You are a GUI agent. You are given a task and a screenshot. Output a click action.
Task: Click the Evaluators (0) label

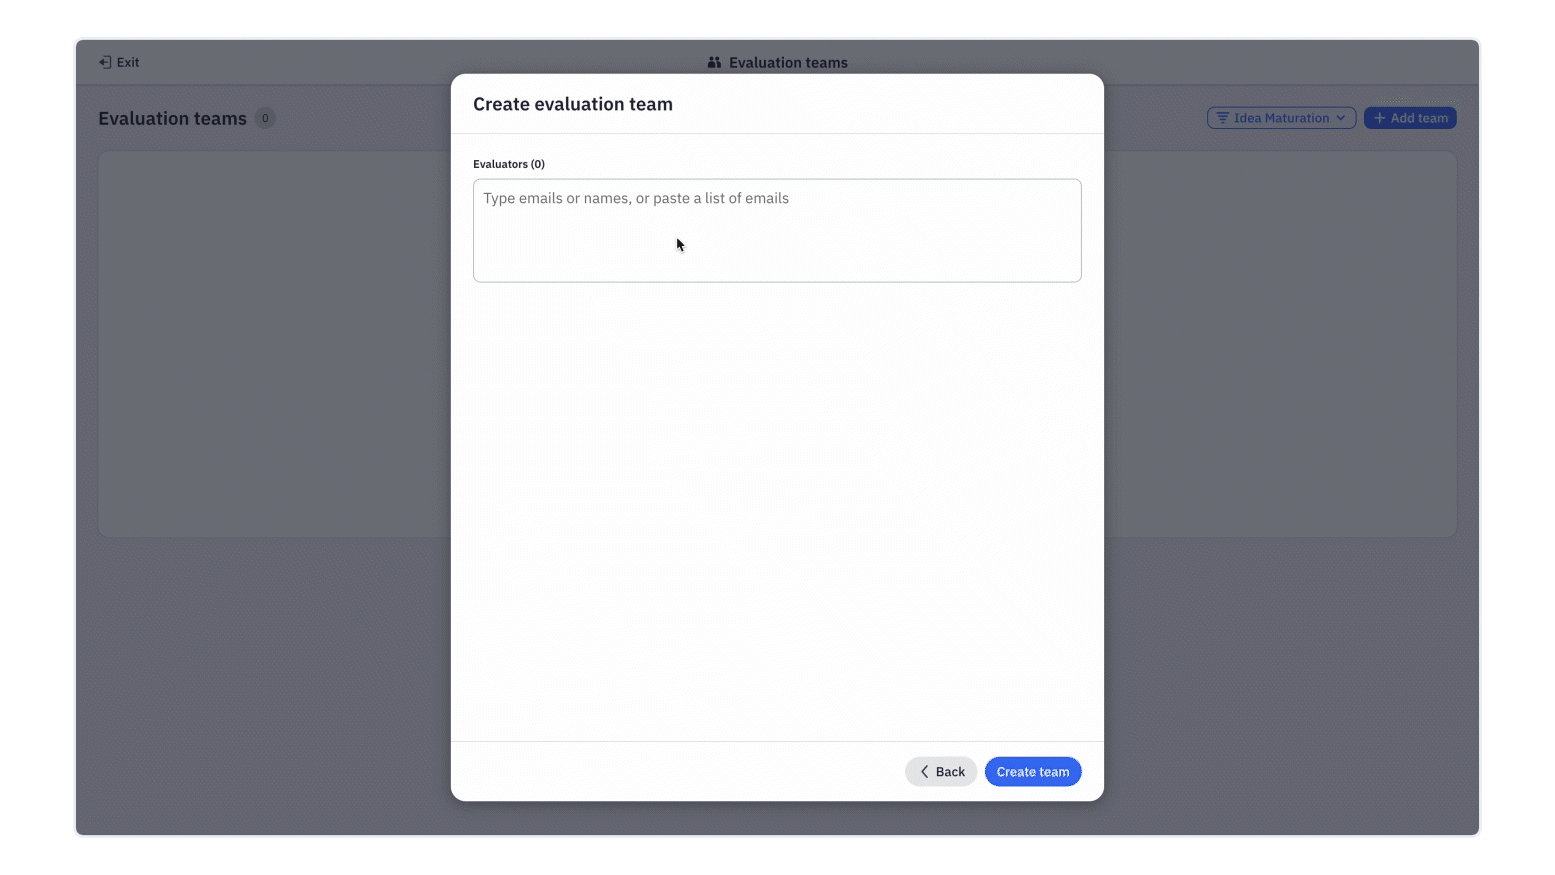[x=509, y=163]
